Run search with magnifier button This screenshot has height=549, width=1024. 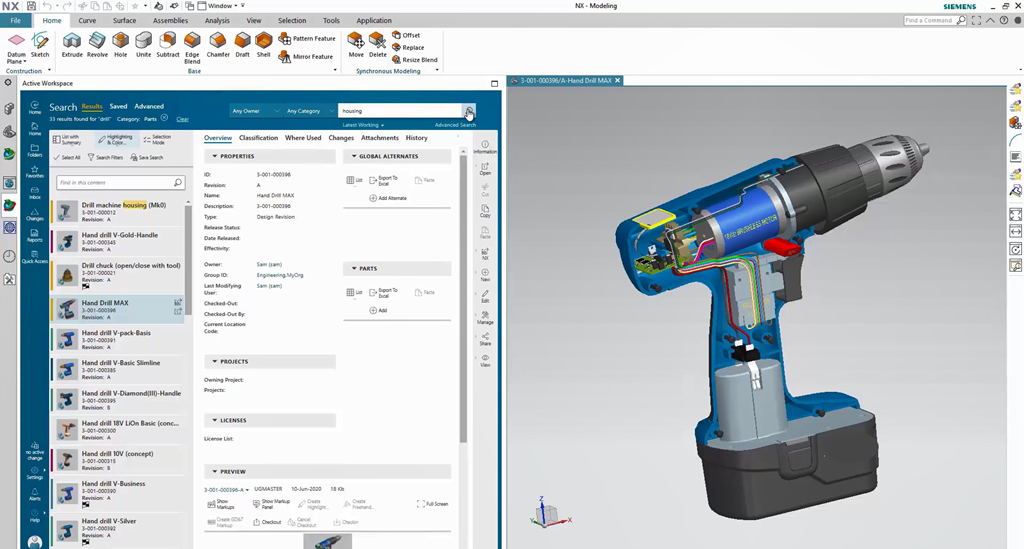[x=469, y=111]
